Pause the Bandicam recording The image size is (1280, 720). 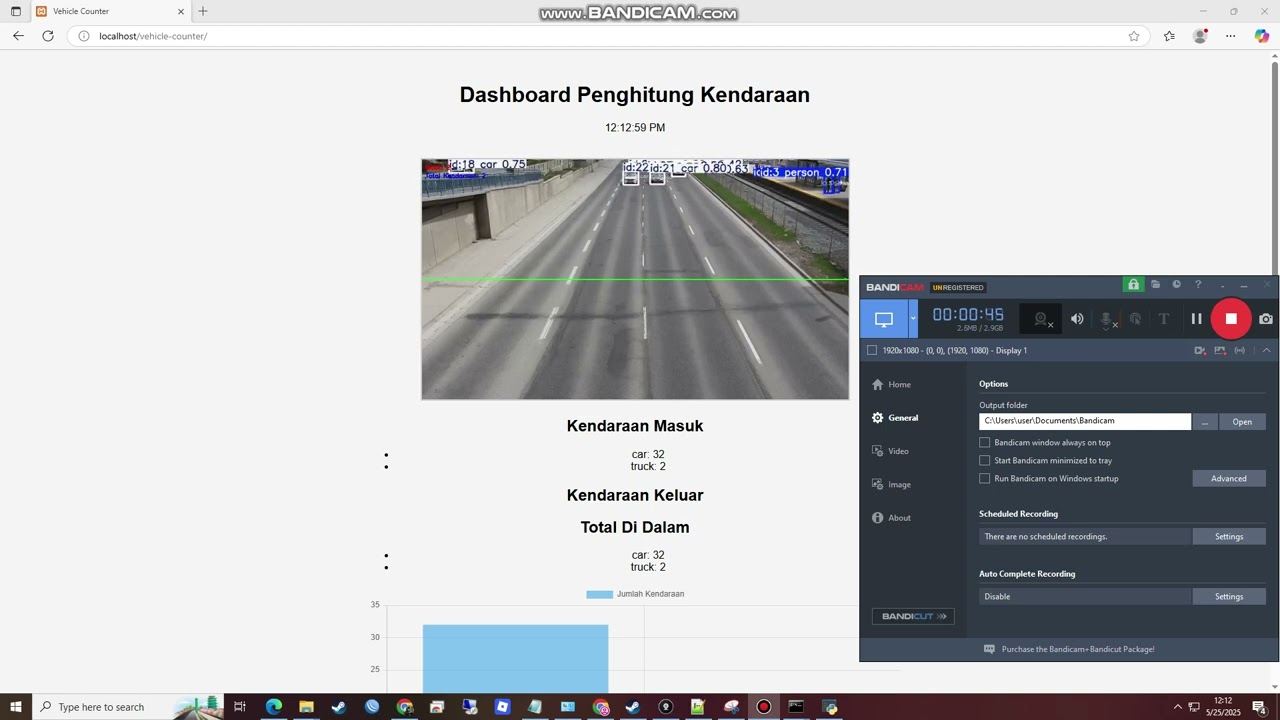point(1196,319)
